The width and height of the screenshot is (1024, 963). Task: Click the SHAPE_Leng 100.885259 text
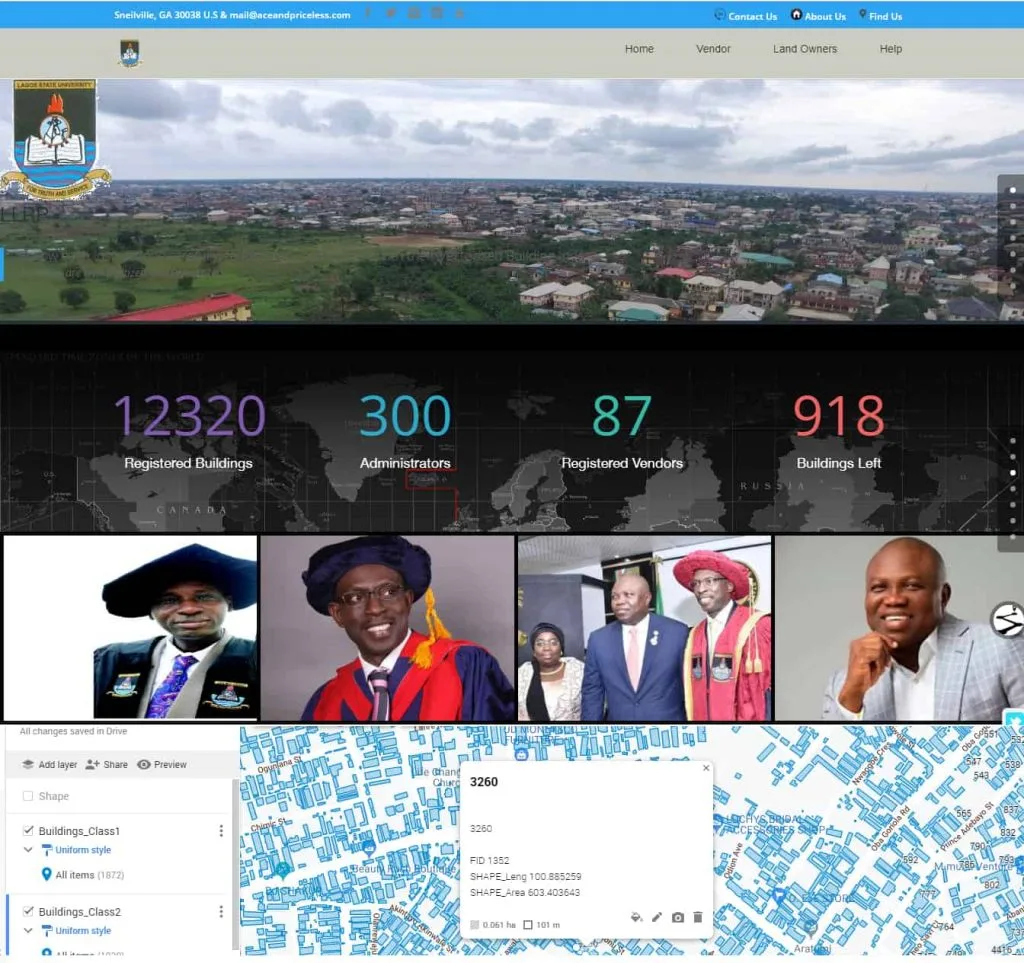click(525, 876)
